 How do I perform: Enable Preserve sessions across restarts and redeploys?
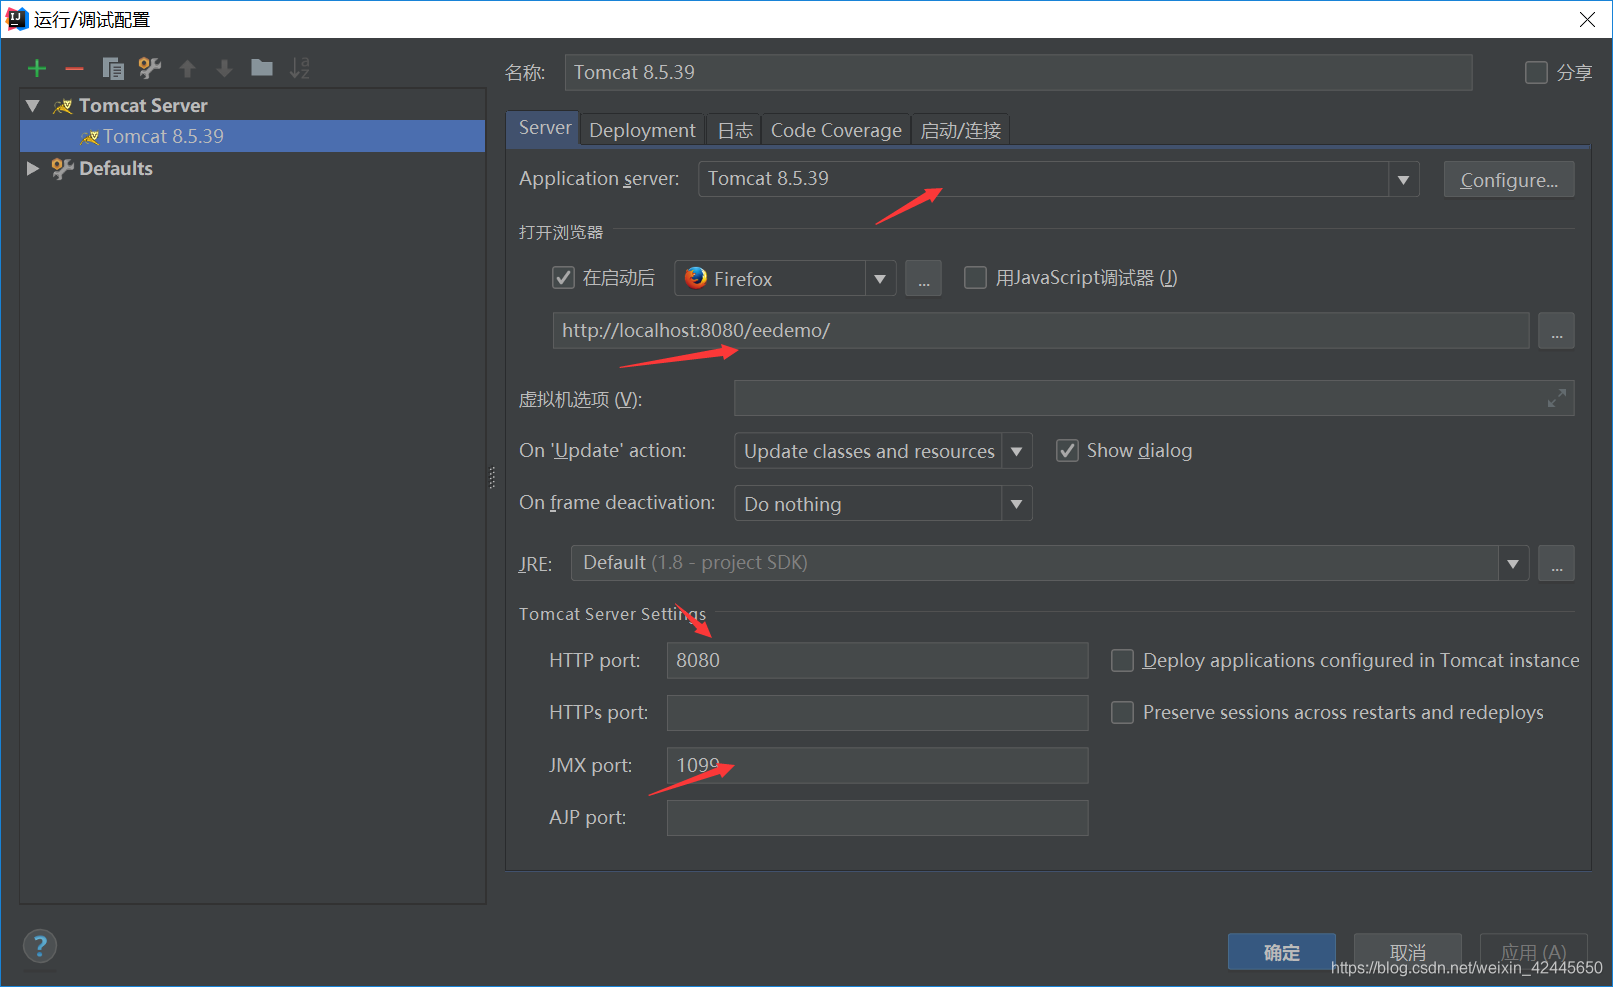coord(1123,713)
